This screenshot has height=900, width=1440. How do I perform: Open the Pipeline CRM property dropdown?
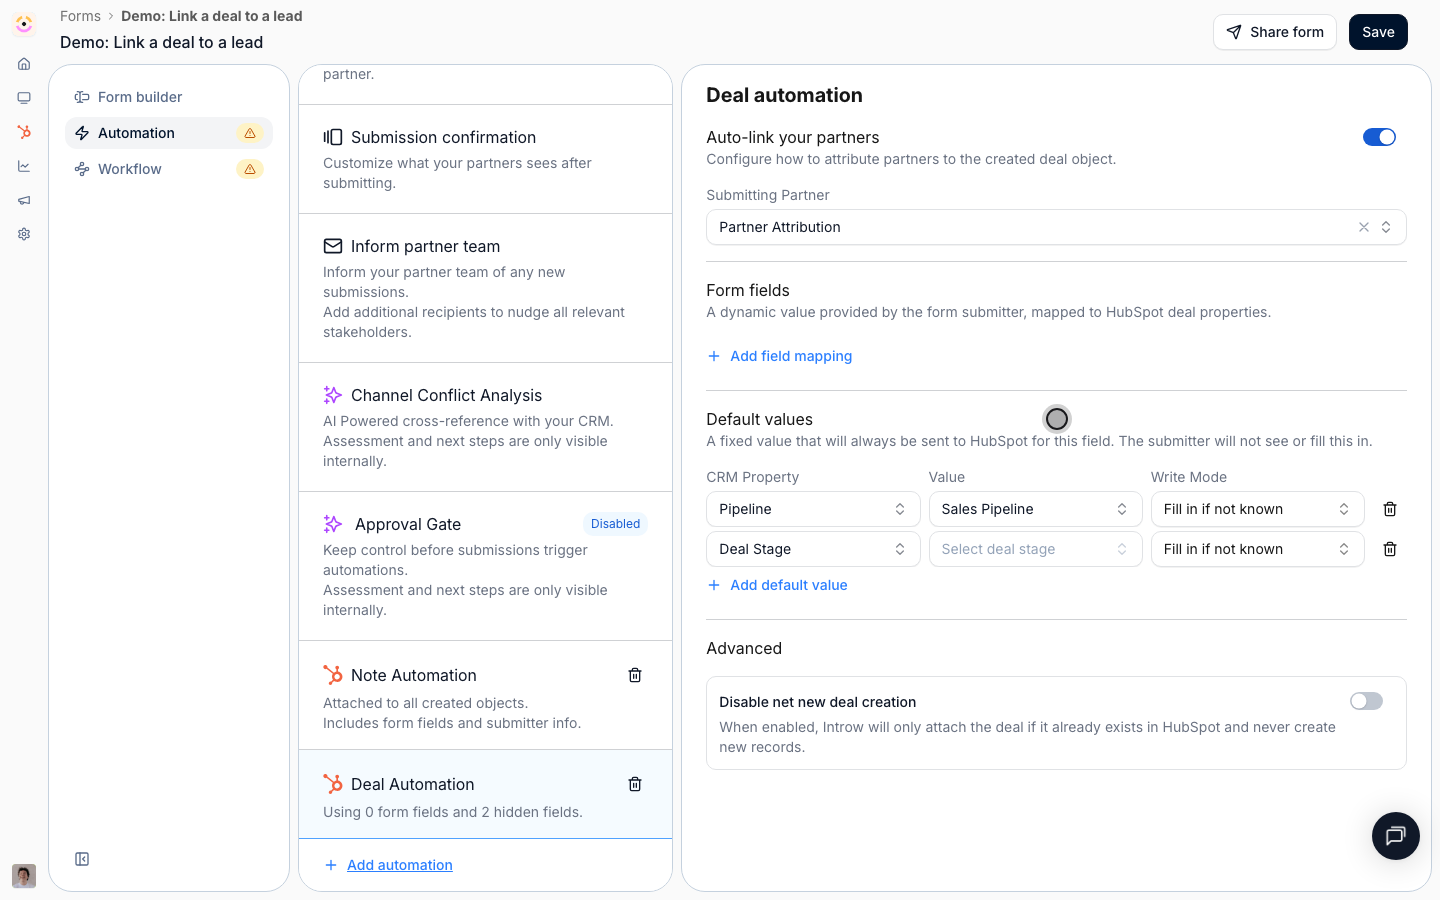point(813,509)
